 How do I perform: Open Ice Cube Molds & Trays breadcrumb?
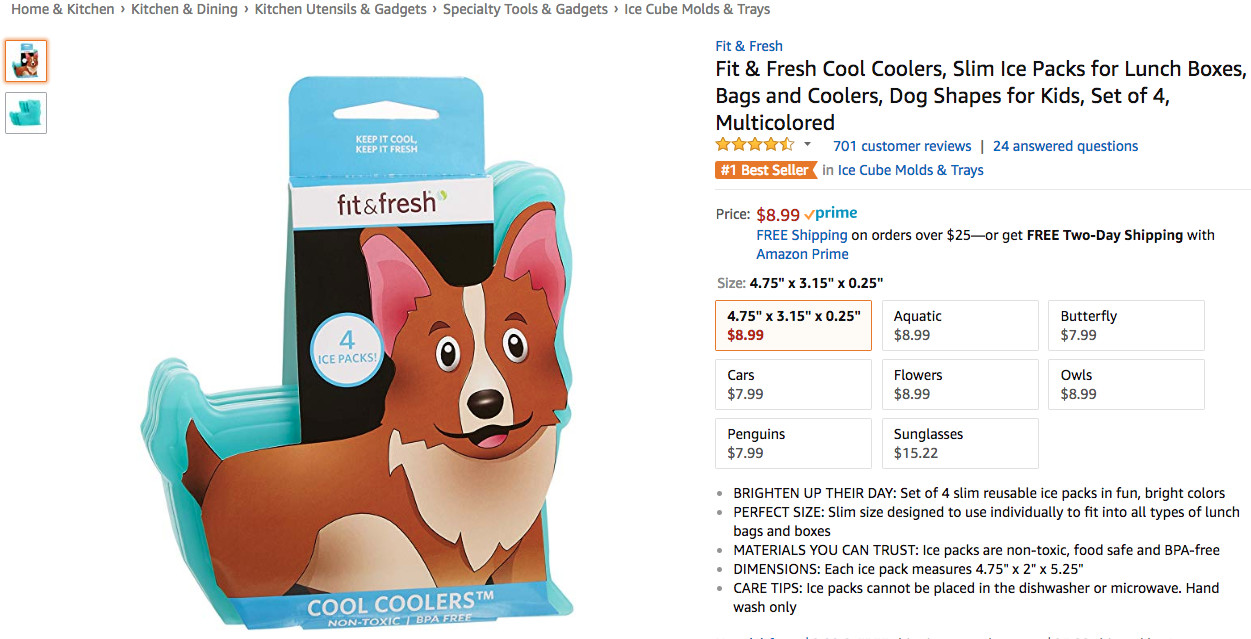coord(697,9)
